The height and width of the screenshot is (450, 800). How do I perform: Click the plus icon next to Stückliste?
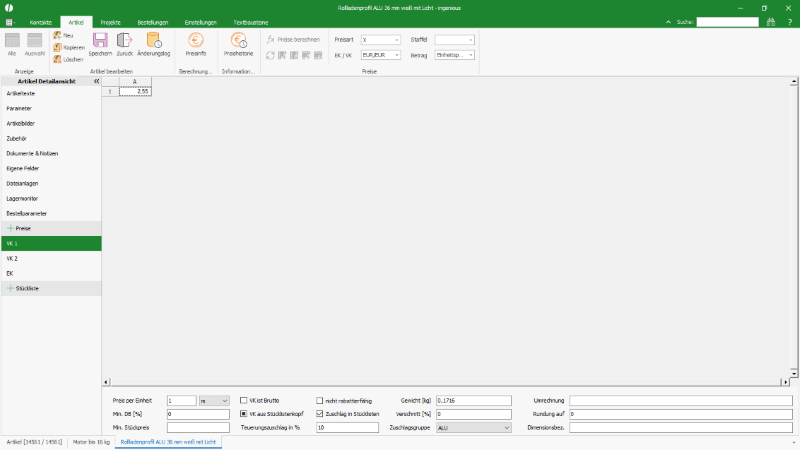[x=10, y=288]
